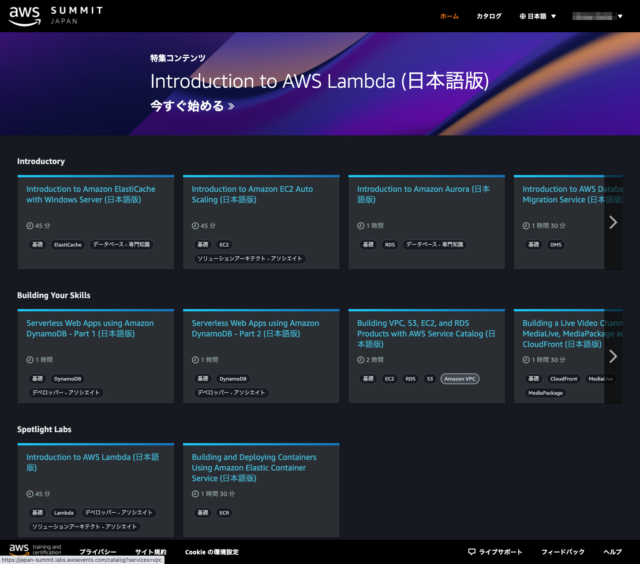
Task: Open プライバシー footer link
Action: point(98,552)
